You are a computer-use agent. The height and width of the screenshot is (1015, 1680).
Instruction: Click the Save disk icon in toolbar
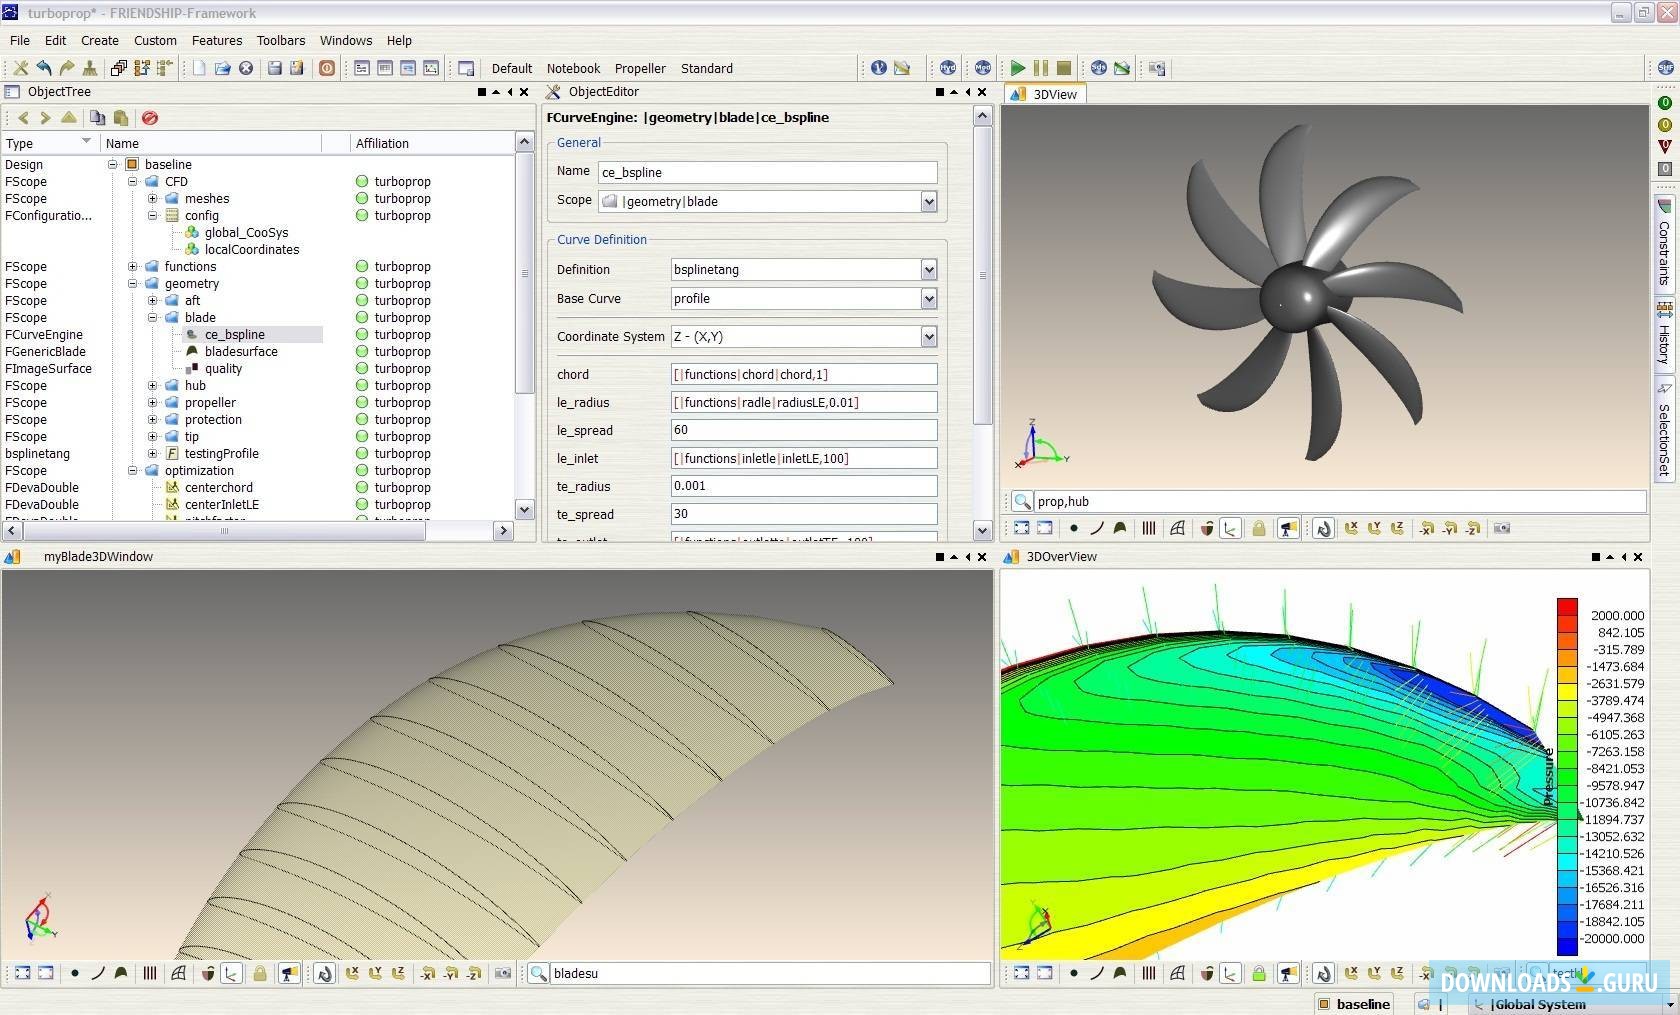[274, 68]
